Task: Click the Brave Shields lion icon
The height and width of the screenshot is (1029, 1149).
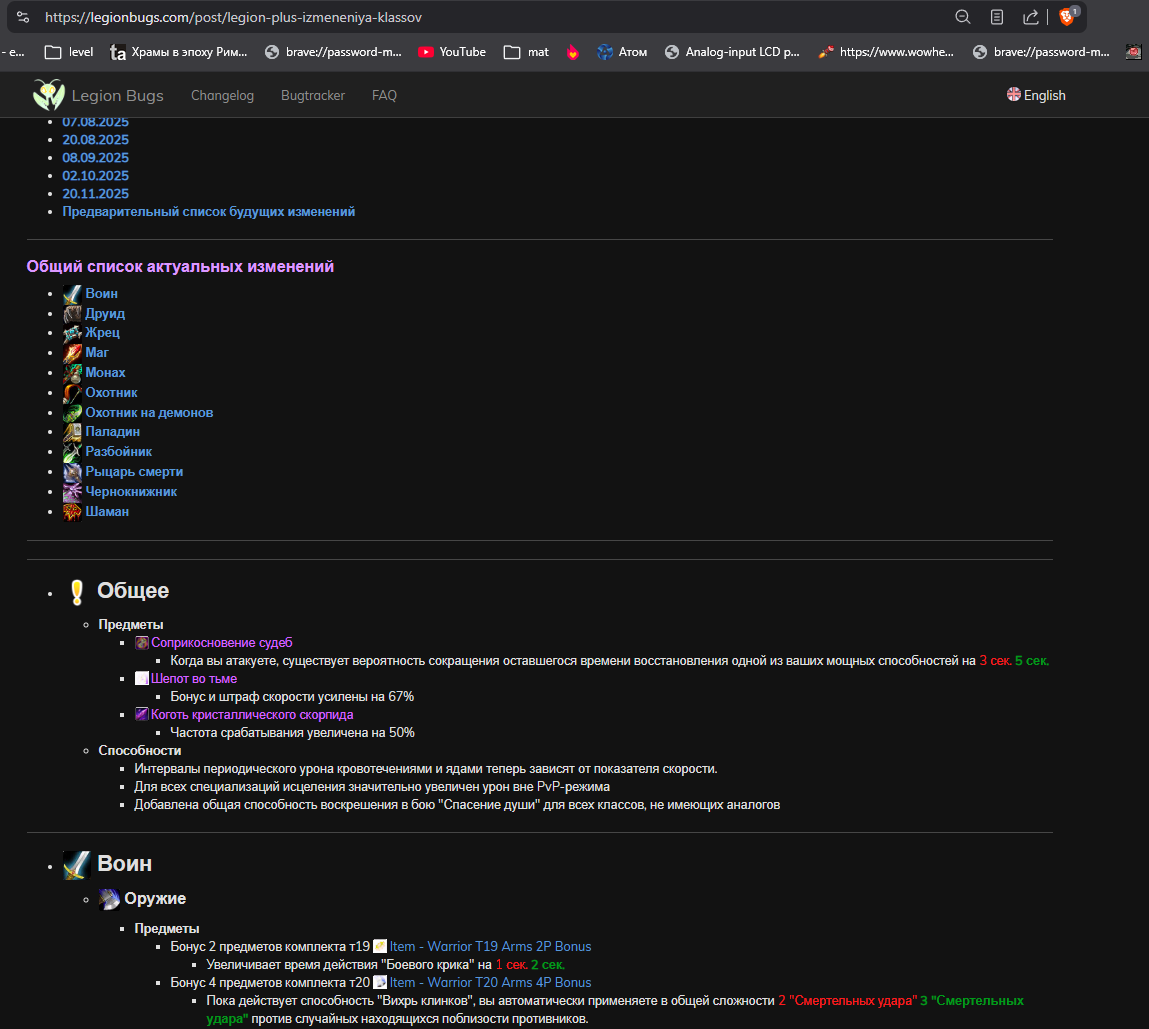Action: point(1066,17)
